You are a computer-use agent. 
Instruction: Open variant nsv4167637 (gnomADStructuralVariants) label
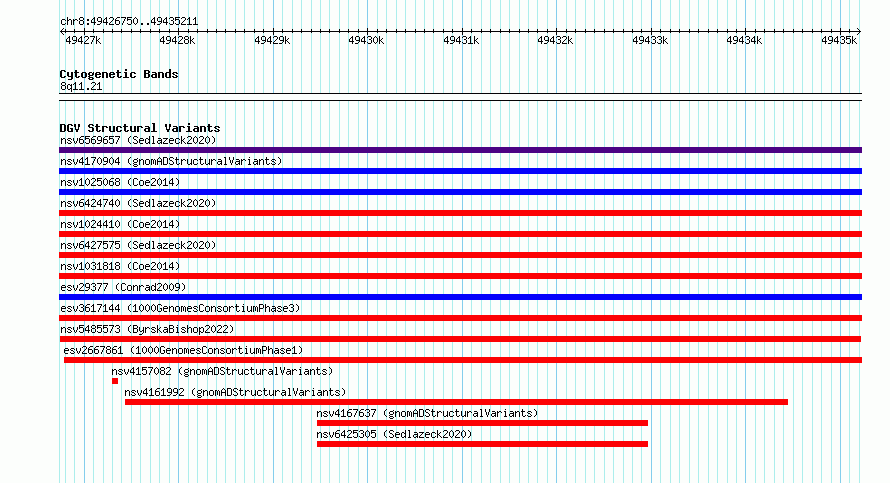[427, 413]
